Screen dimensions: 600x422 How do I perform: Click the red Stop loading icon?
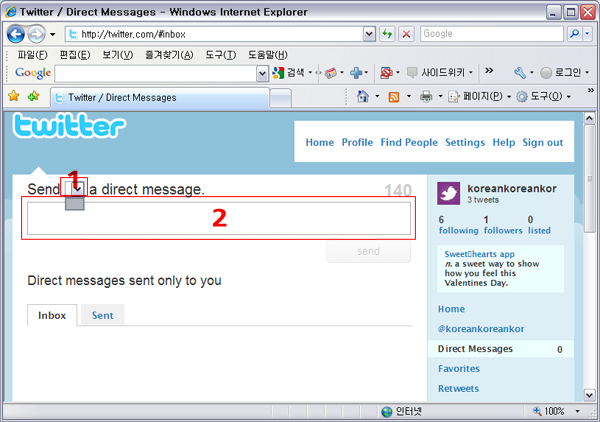click(x=406, y=34)
